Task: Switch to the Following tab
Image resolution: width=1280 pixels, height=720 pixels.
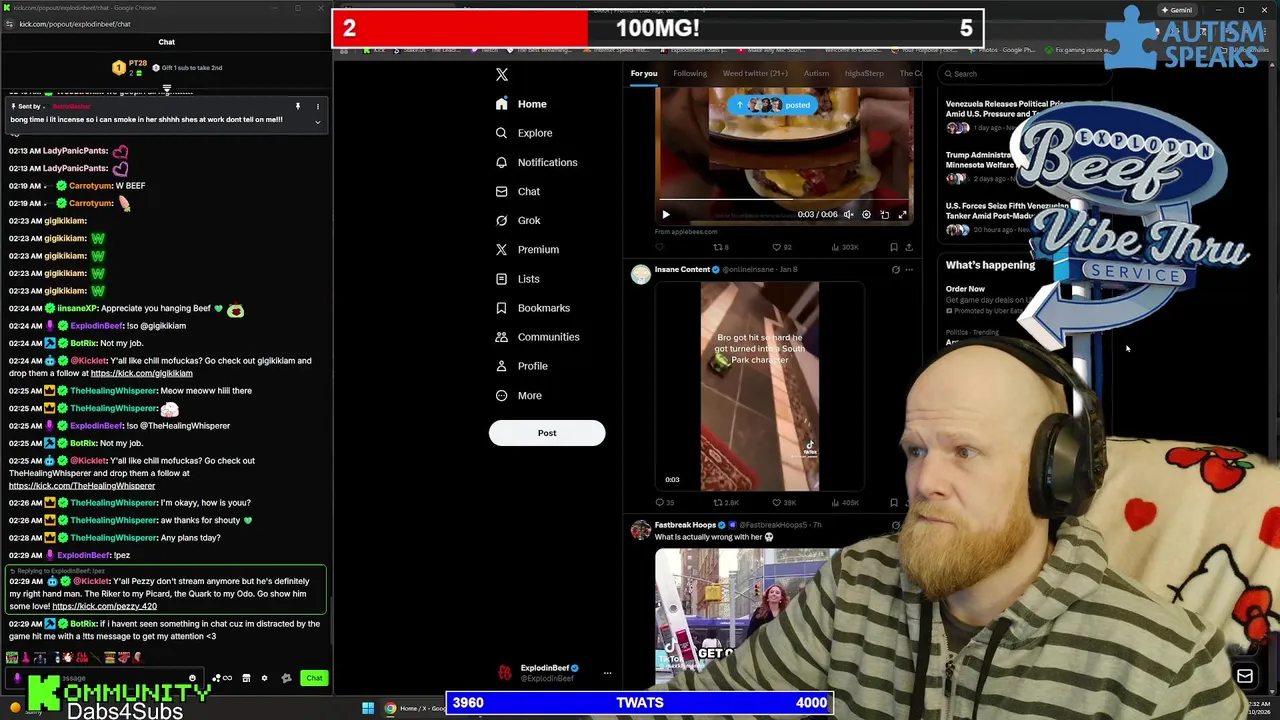Action: pos(689,73)
